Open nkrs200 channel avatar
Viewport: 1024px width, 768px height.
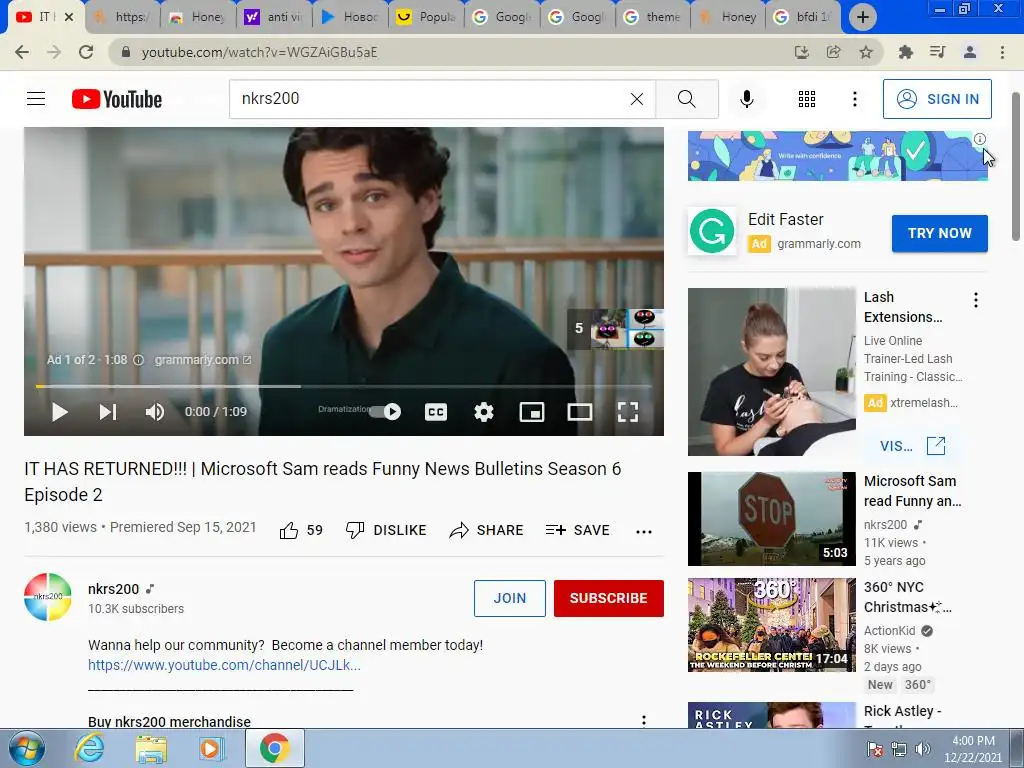point(48,597)
